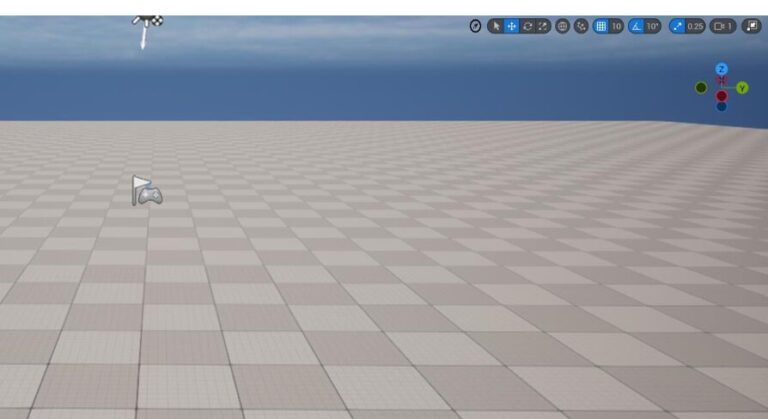Click the red X axis gizmo handle
Screen dimensions: 768x419
pos(721,96)
